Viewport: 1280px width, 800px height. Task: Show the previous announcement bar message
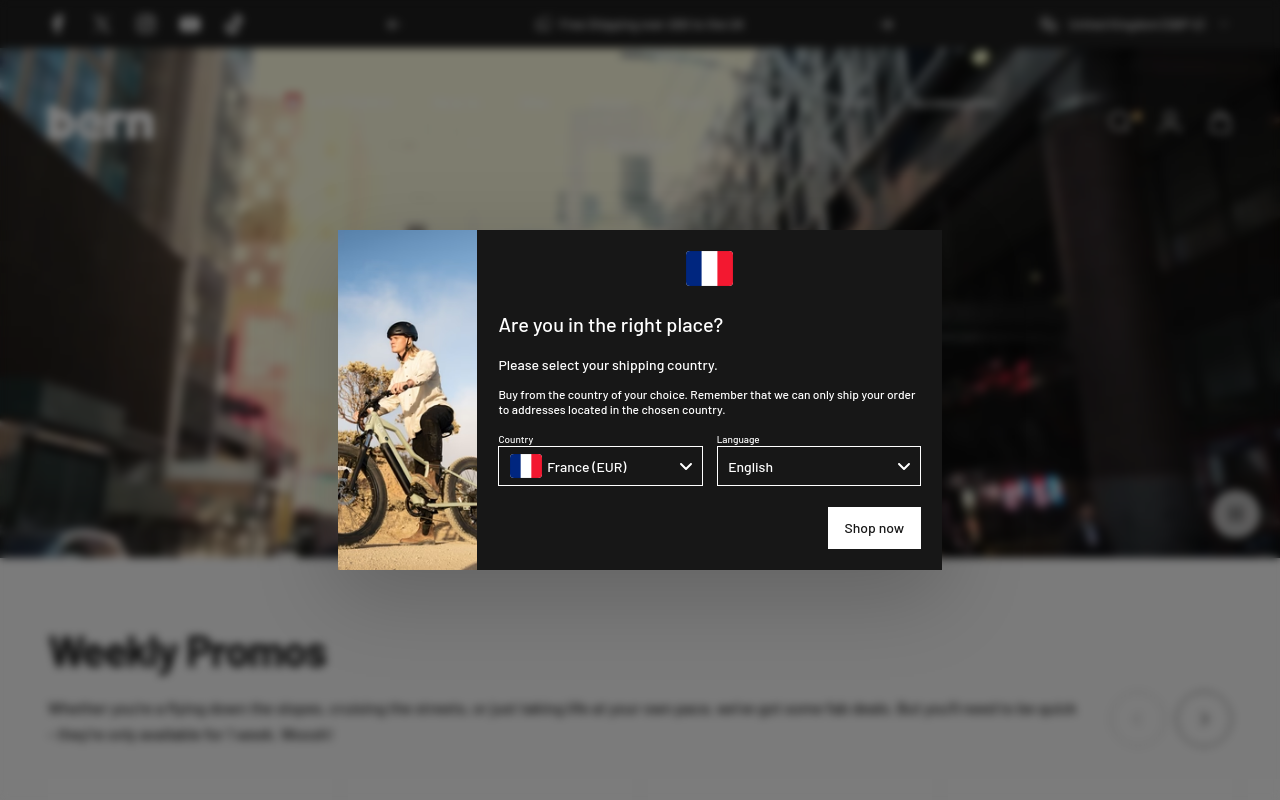tap(392, 24)
